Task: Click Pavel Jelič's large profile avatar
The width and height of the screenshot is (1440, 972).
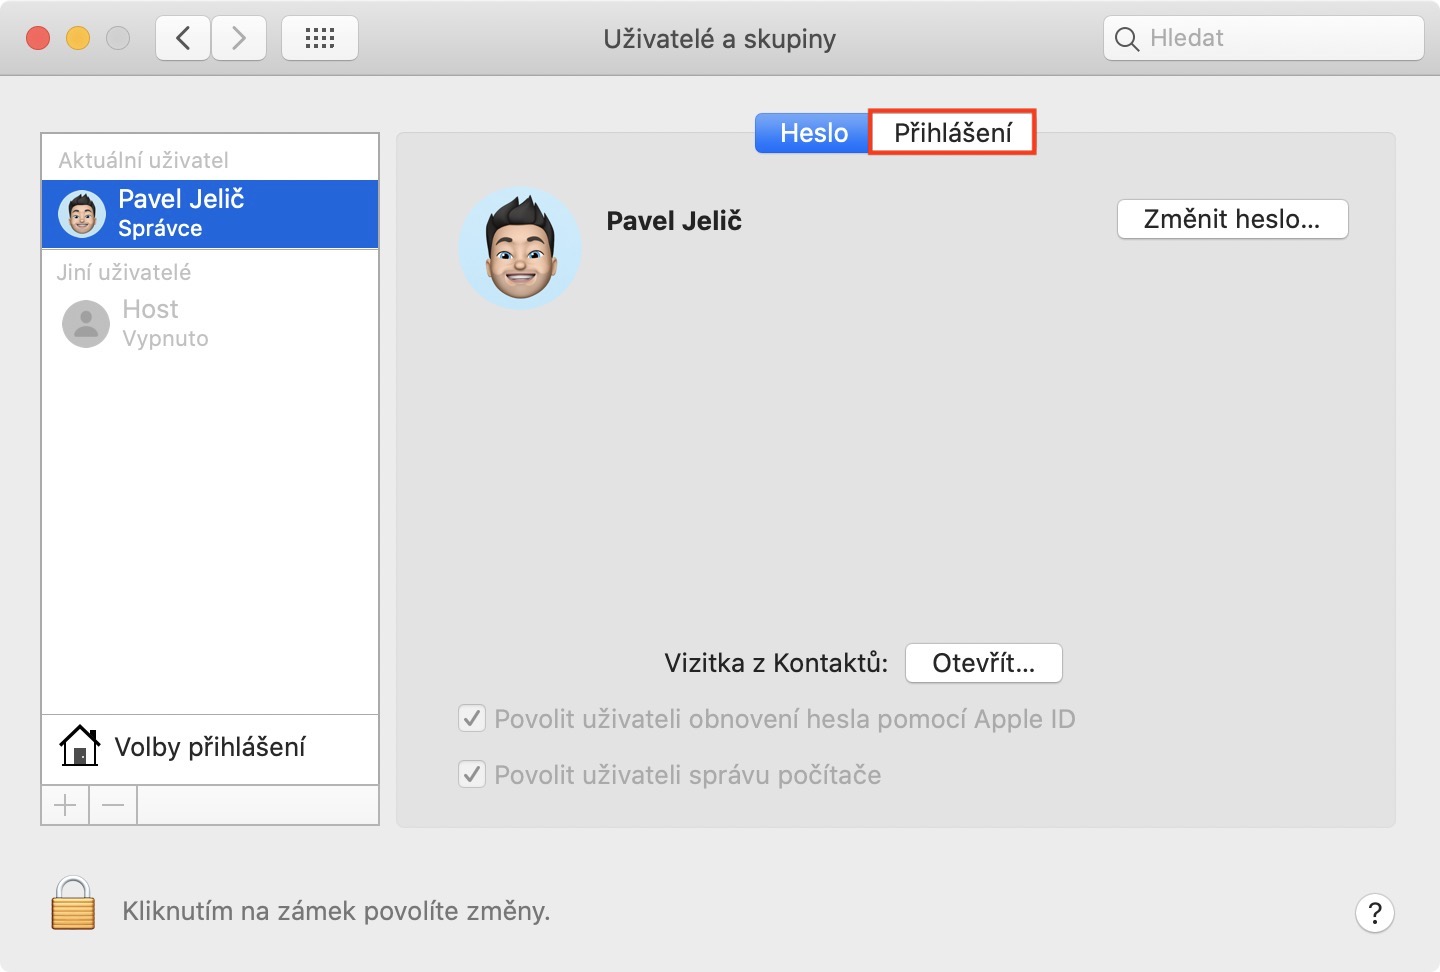Action: click(x=520, y=248)
